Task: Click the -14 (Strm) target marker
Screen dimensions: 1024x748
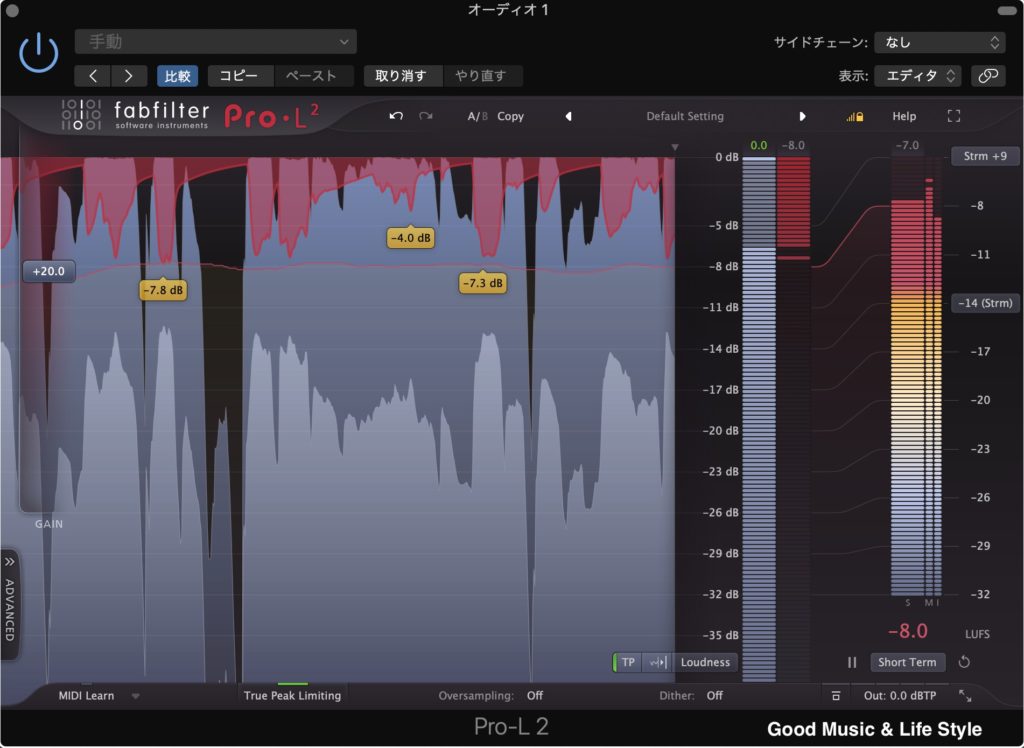Action: 985,303
